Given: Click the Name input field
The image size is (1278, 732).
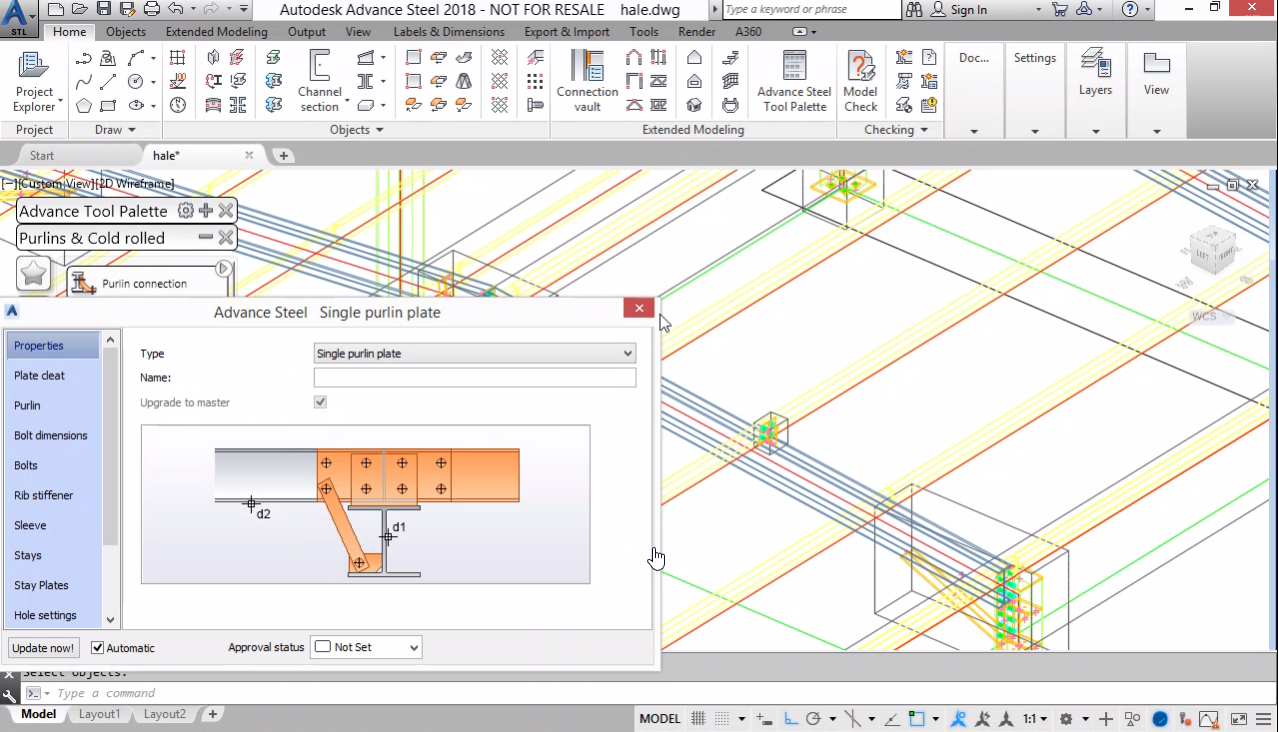Looking at the screenshot, I should [x=475, y=377].
